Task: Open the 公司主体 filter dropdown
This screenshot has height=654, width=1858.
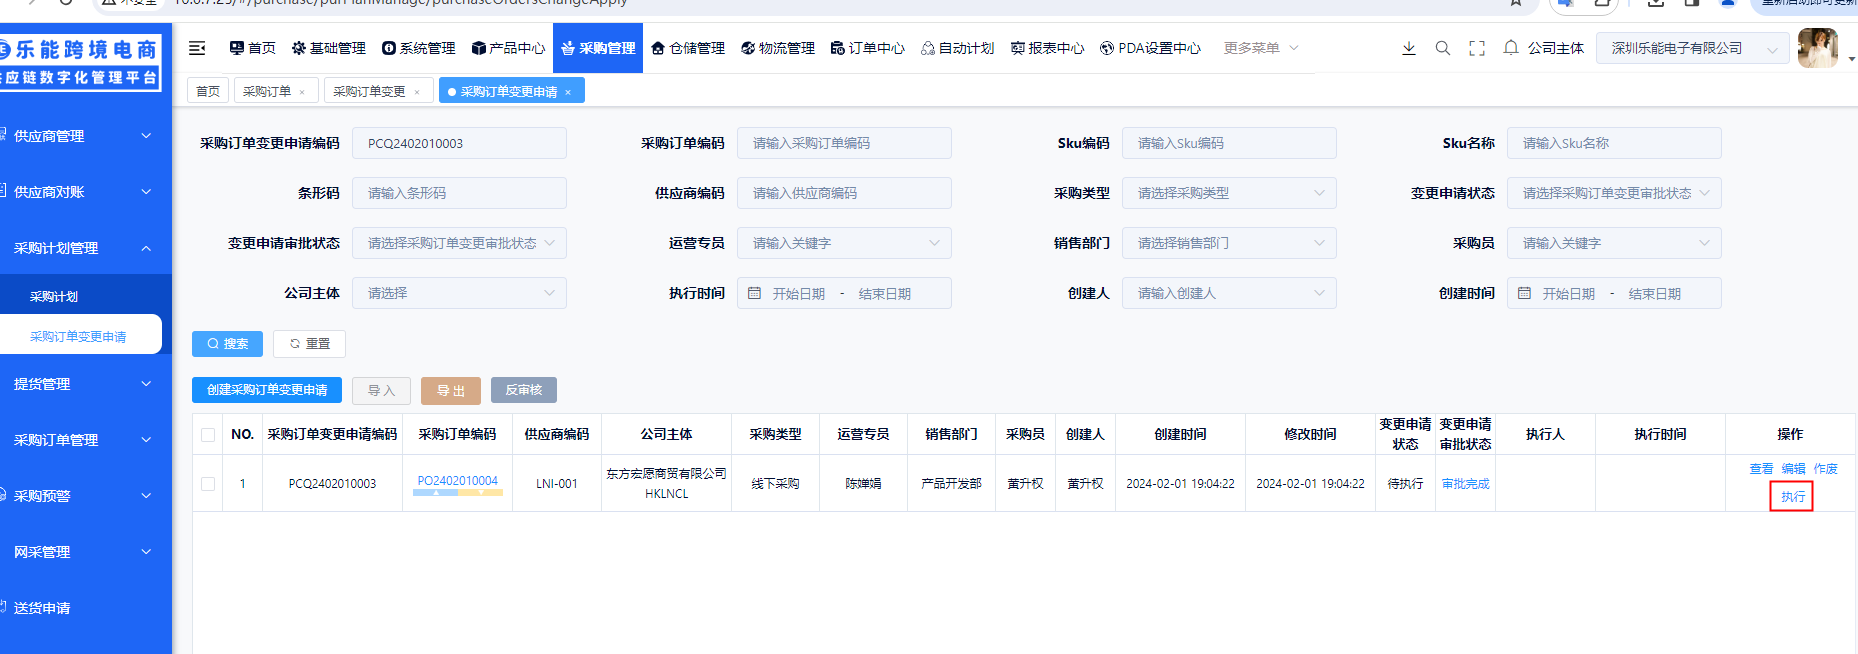Action: pyautogui.click(x=459, y=293)
